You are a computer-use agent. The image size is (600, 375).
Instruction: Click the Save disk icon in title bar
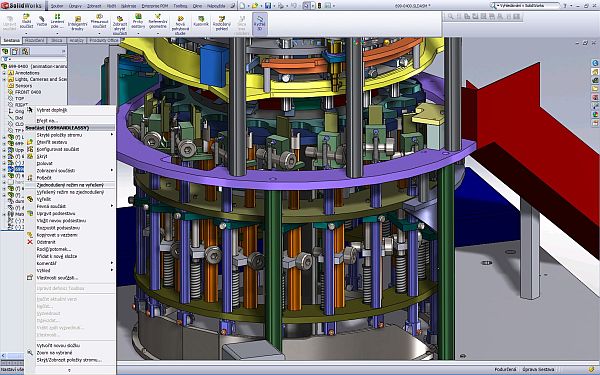(268, 5)
